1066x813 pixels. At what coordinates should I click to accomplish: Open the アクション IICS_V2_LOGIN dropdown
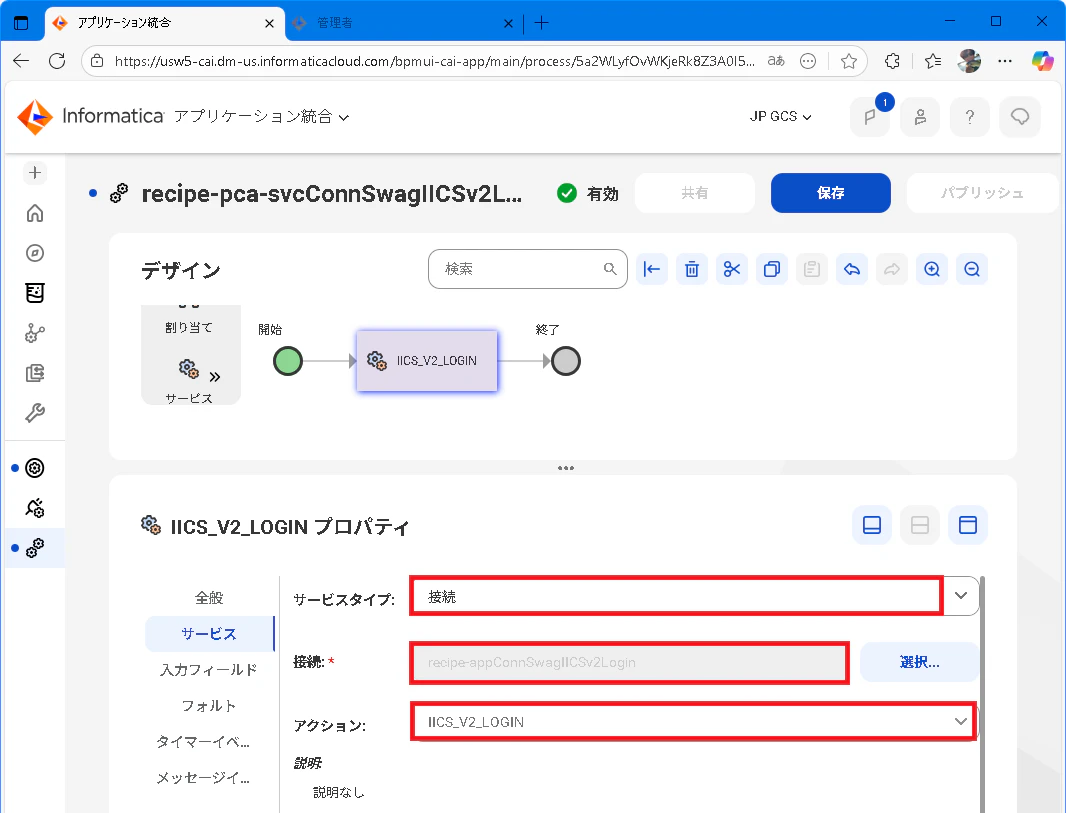click(693, 721)
